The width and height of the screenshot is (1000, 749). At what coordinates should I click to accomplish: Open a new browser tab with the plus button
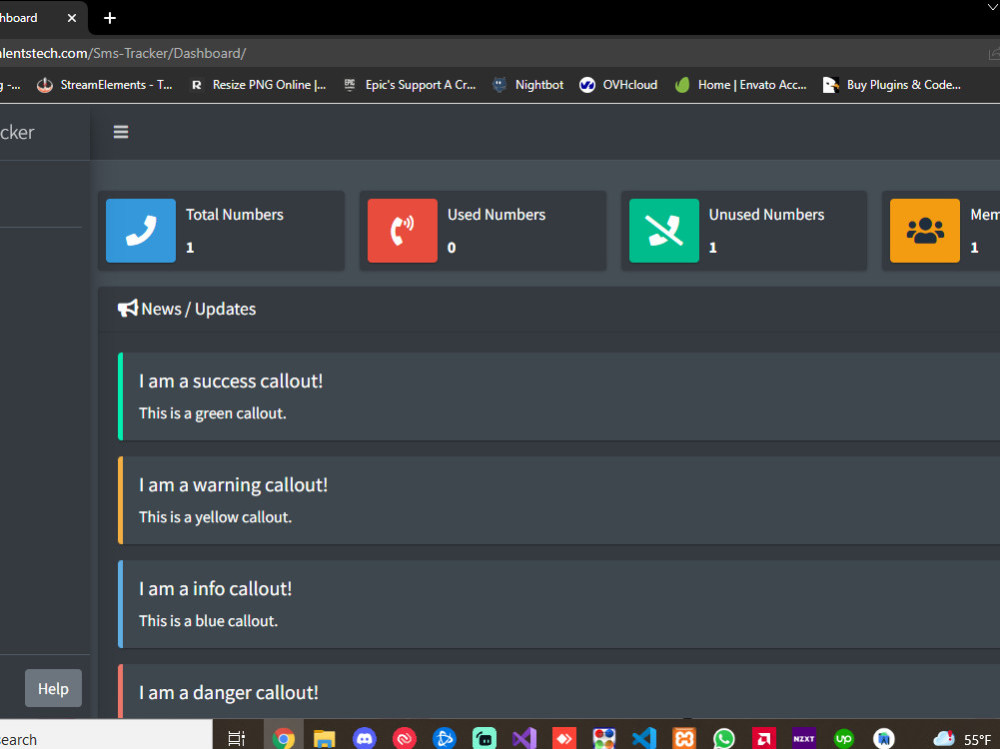[110, 18]
